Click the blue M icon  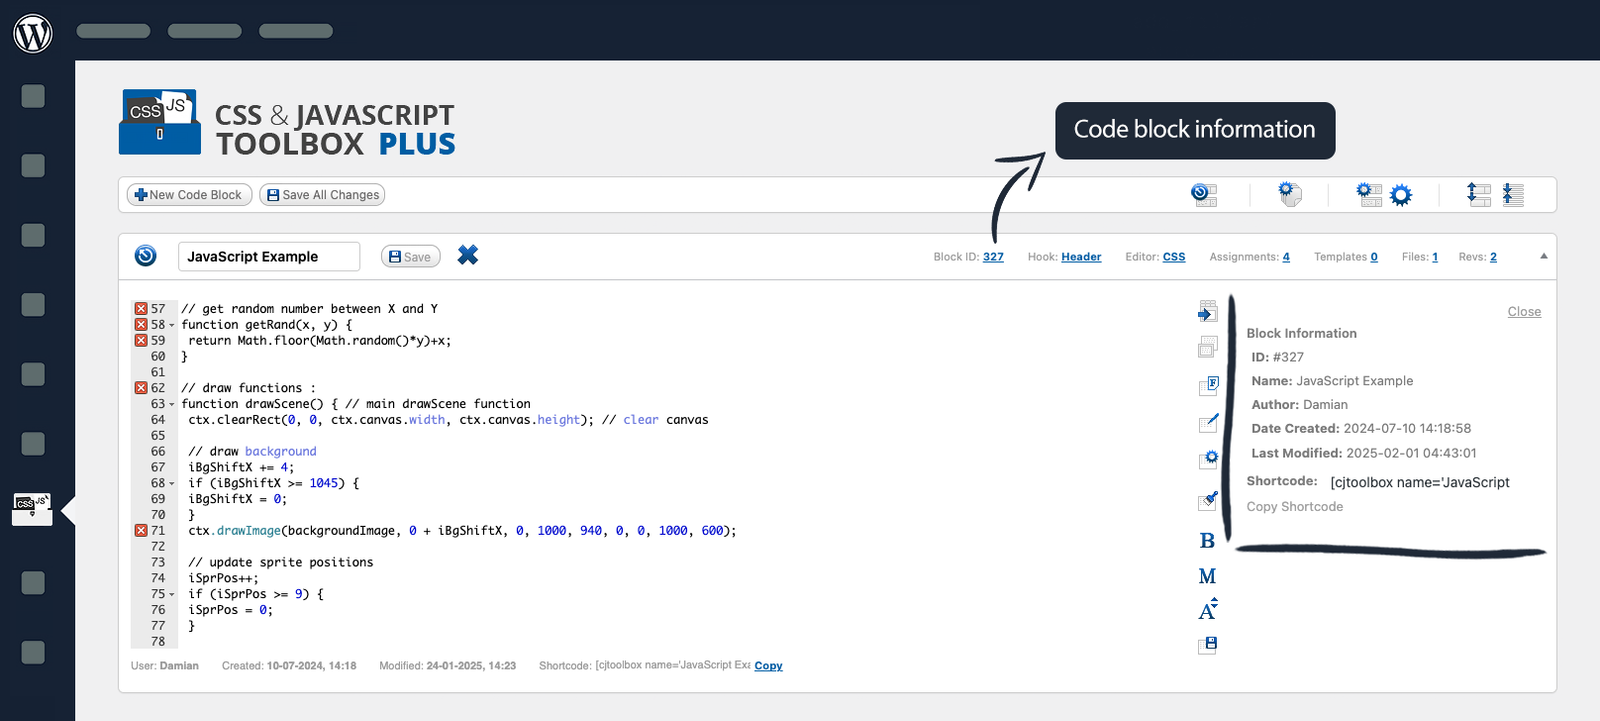[x=1207, y=576]
